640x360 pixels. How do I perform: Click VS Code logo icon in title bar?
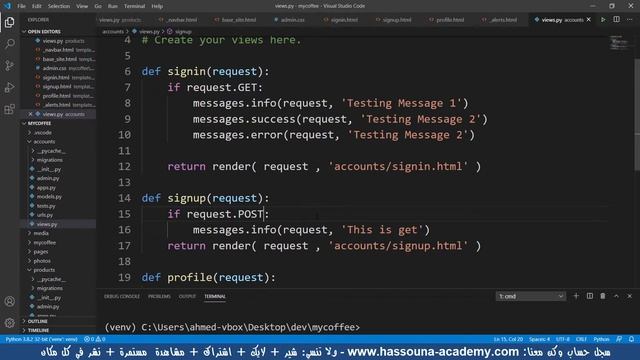point(7,6)
